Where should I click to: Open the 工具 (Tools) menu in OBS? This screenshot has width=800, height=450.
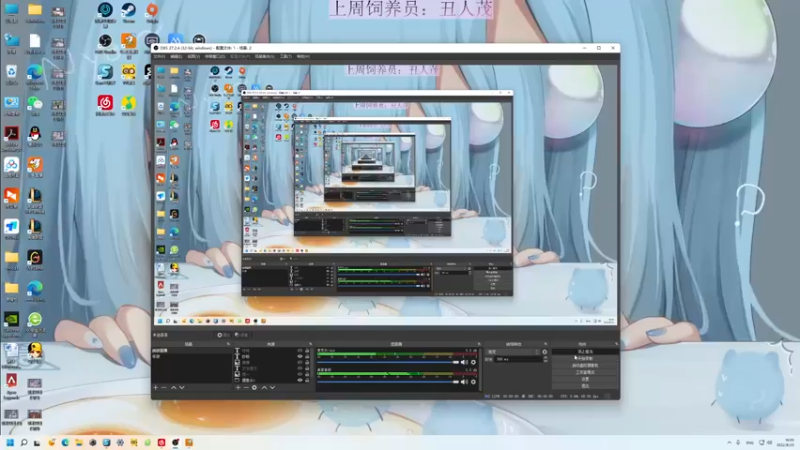pos(286,57)
